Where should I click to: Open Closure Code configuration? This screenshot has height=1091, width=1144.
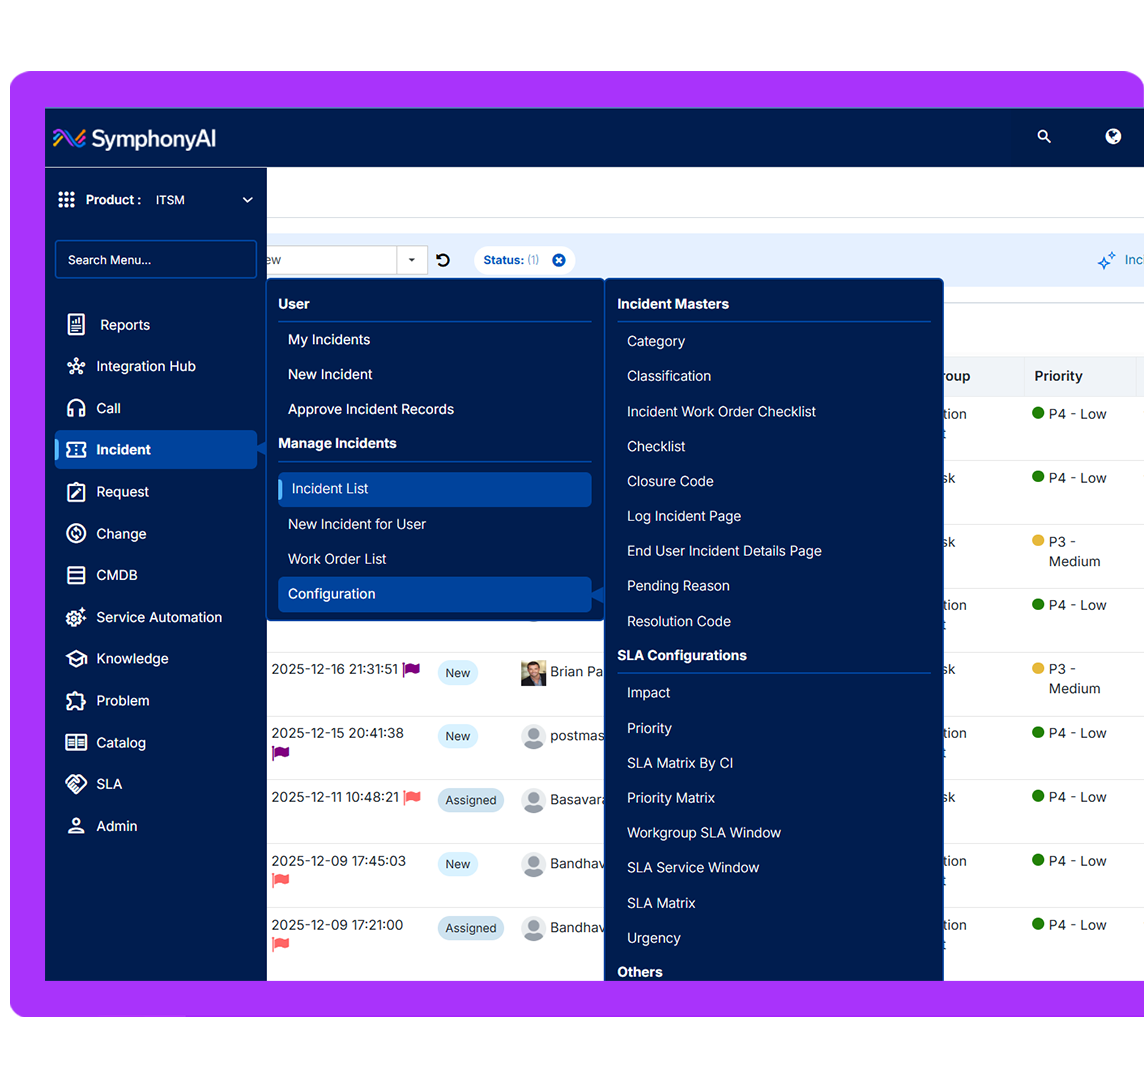(x=669, y=481)
